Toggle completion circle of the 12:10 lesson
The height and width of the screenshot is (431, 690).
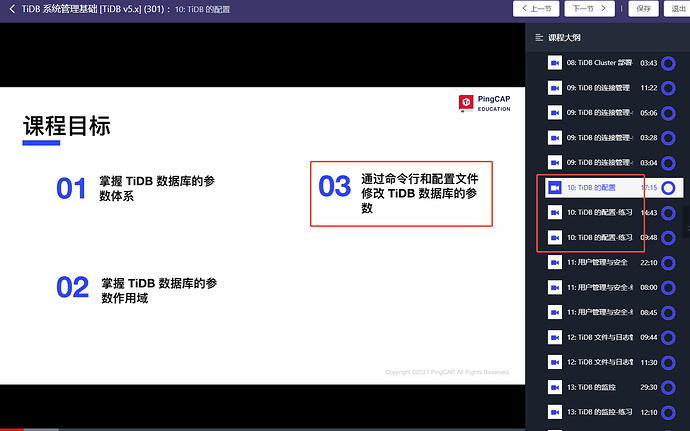coord(668,413)
